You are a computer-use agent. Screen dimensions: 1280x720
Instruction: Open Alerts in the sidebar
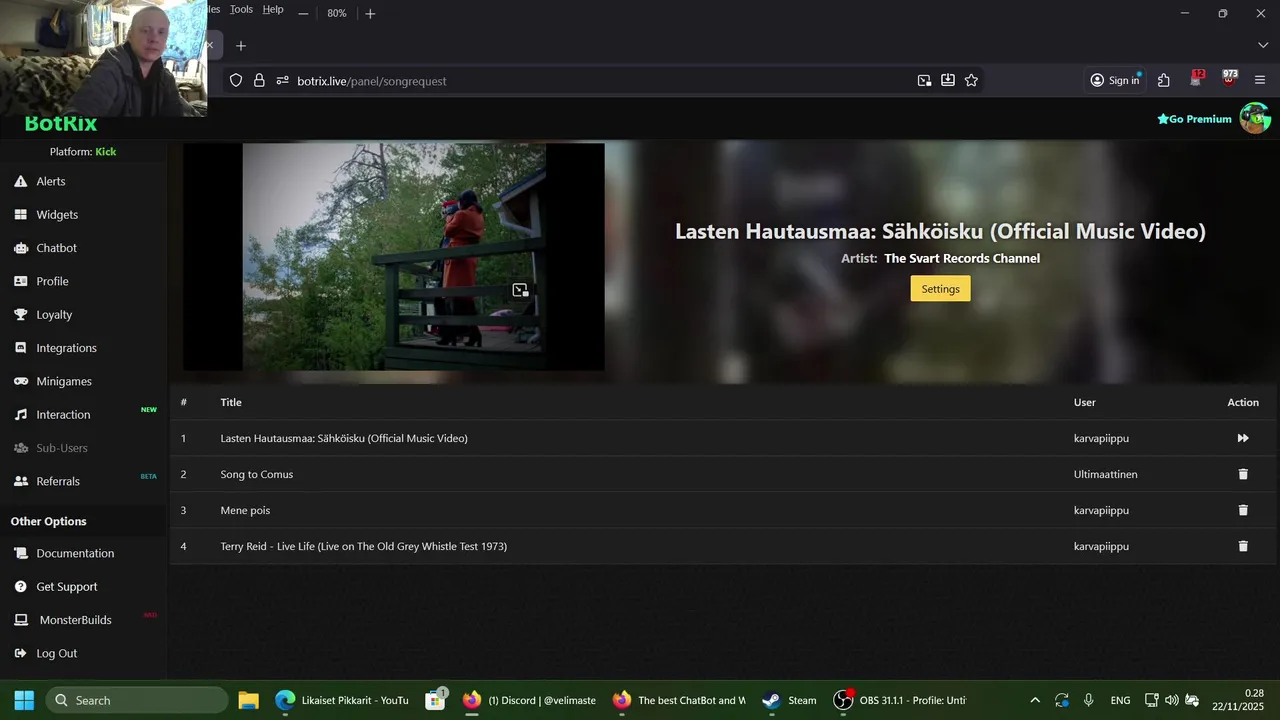pos(51,181)
